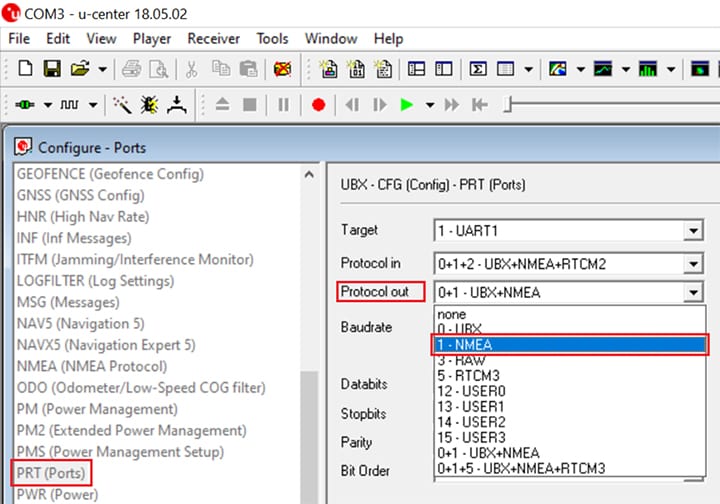Click the Fast Forward button
The height and width of the screenshot is (504, 720).
pos(452,105)
